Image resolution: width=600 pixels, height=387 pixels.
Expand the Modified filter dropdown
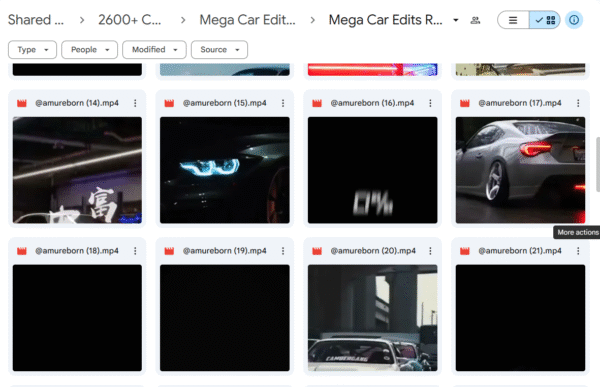pyautogui.click(x=154, y=50)
